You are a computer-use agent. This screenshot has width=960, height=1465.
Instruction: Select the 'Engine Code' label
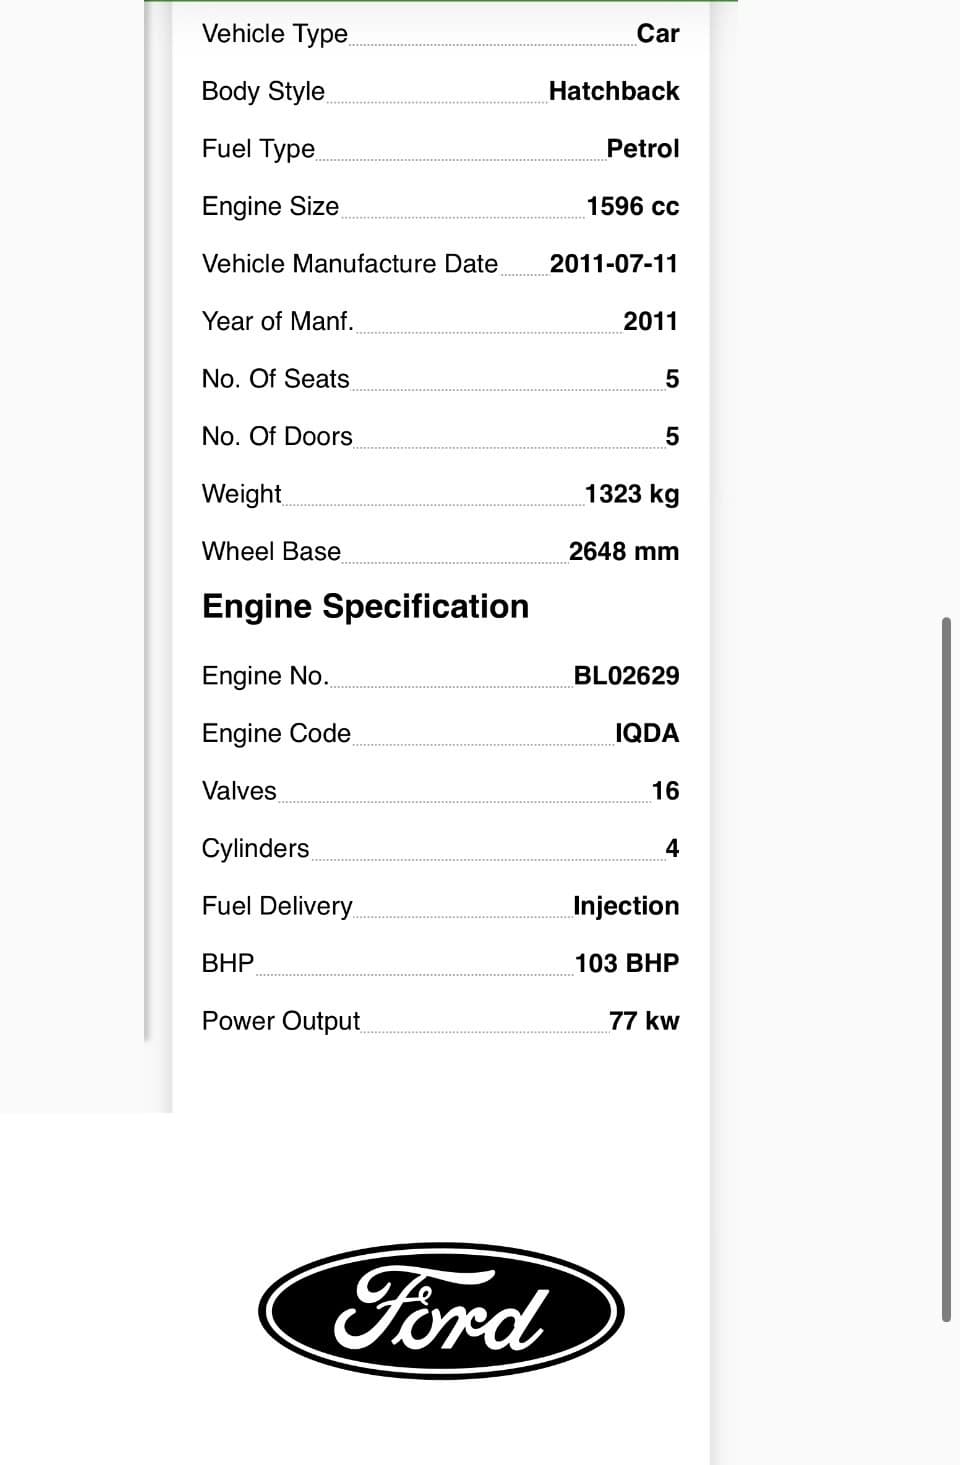(x=276, y=734)
